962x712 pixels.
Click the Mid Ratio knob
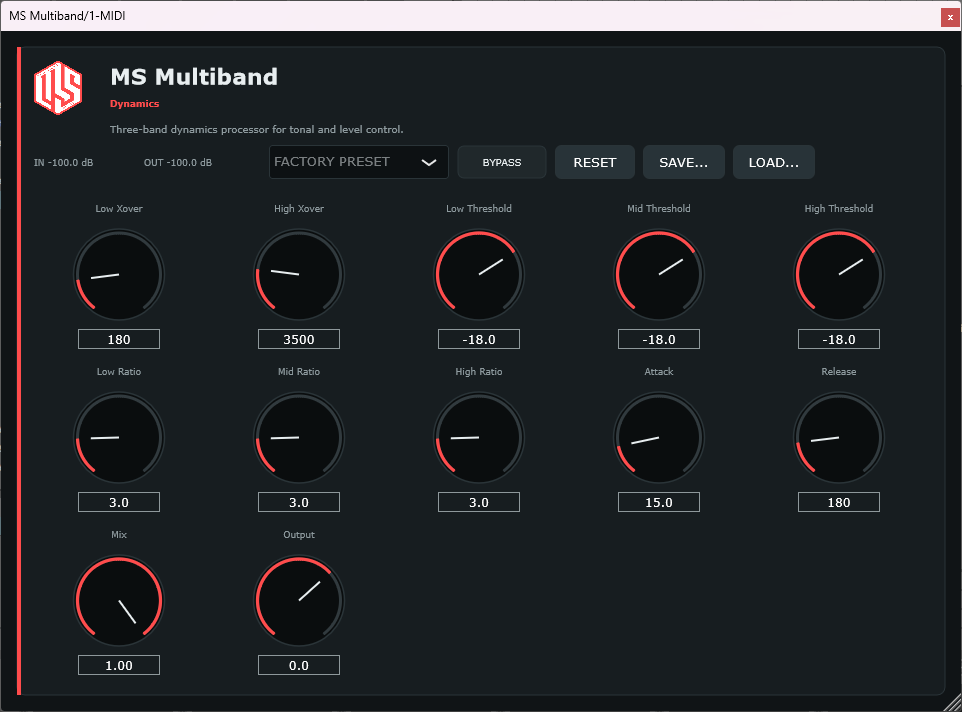point(299,438)
